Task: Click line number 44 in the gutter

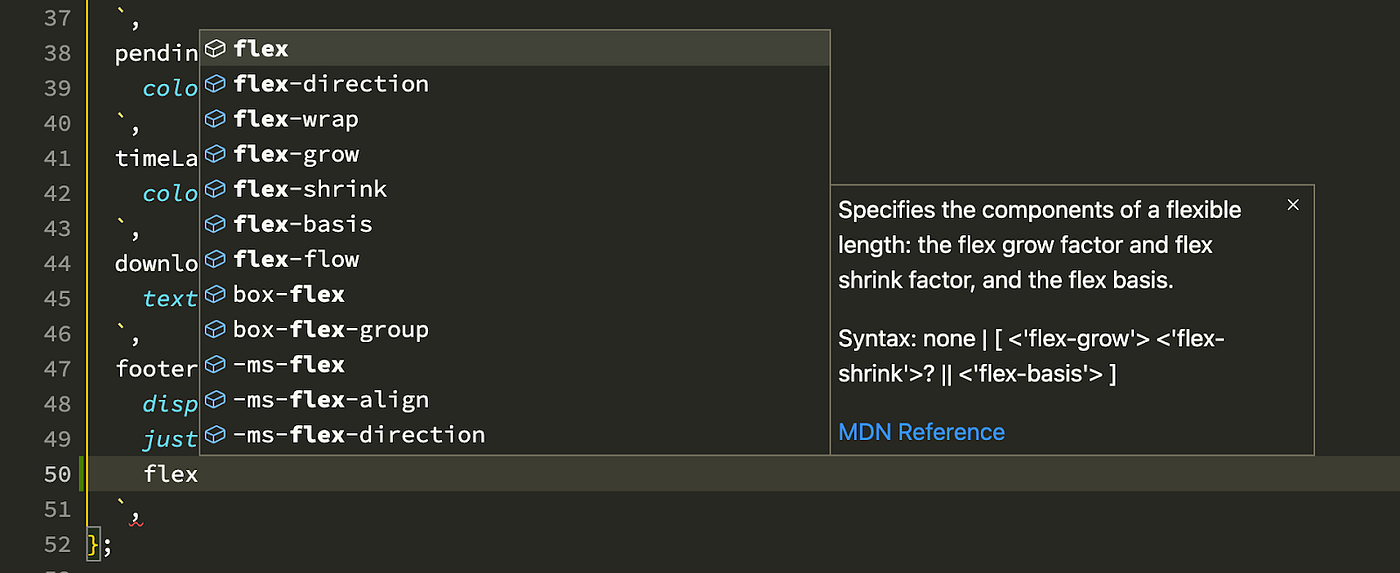Action: pyautogui.click(x=57, y=264)
